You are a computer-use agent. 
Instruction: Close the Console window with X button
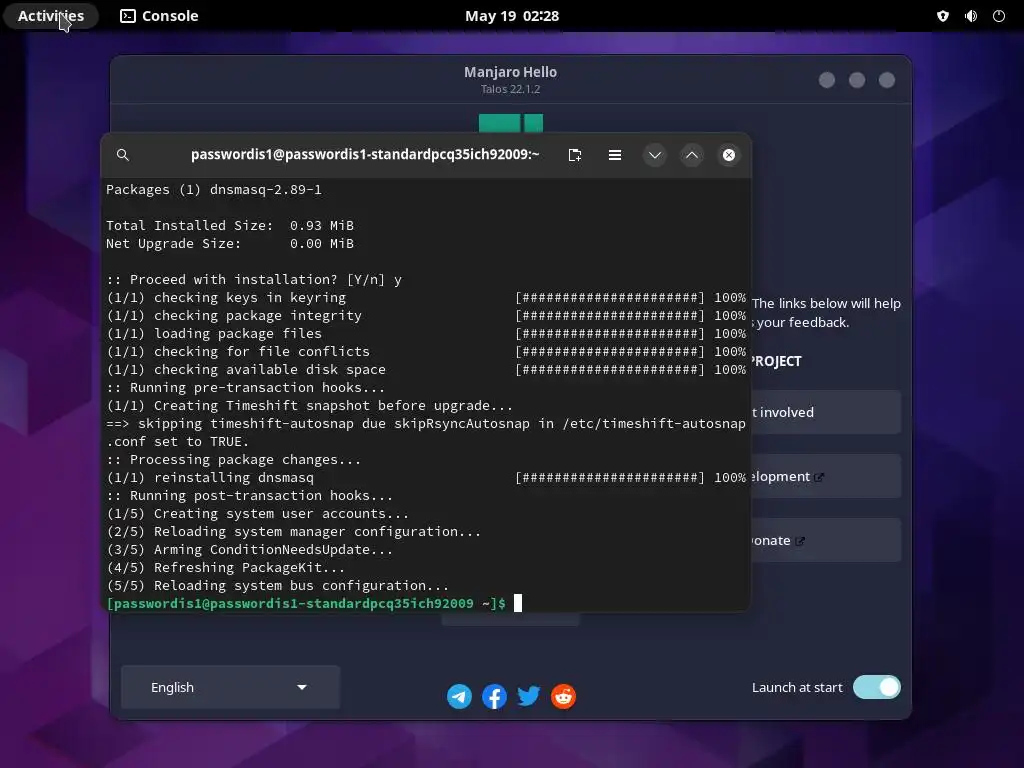(x=729, y=155)
